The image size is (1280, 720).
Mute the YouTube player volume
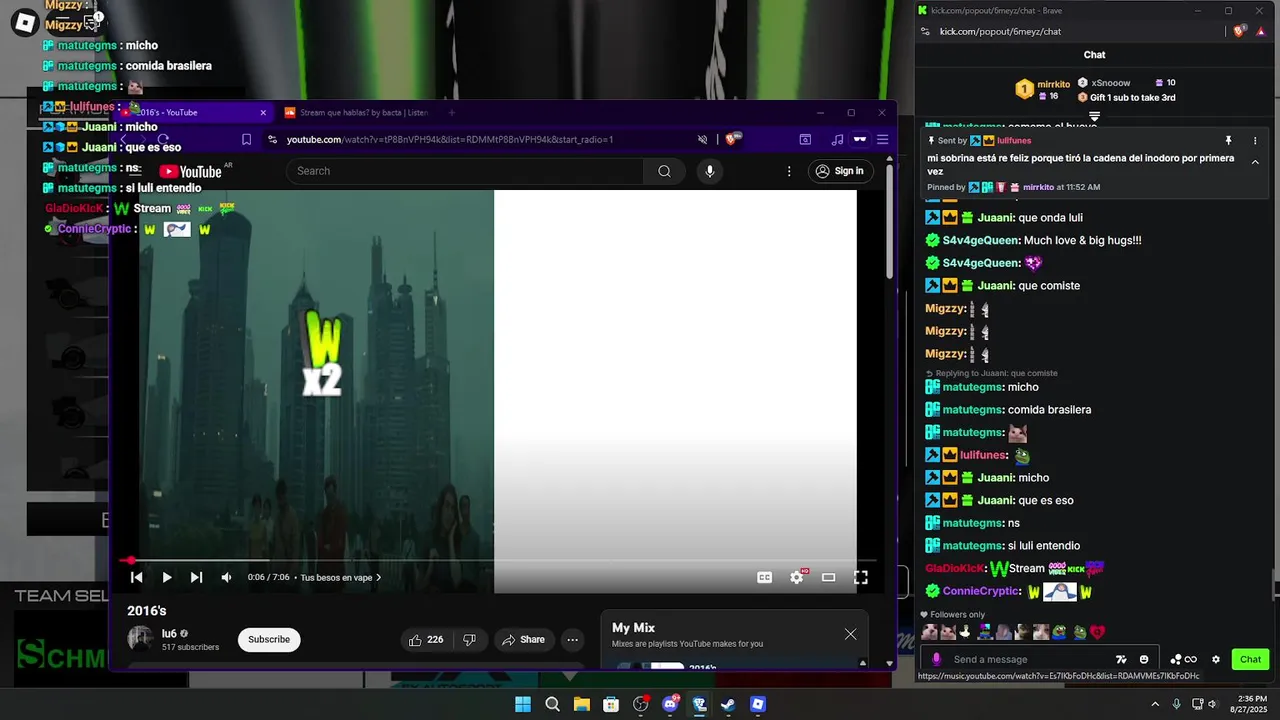coord(226,577)
